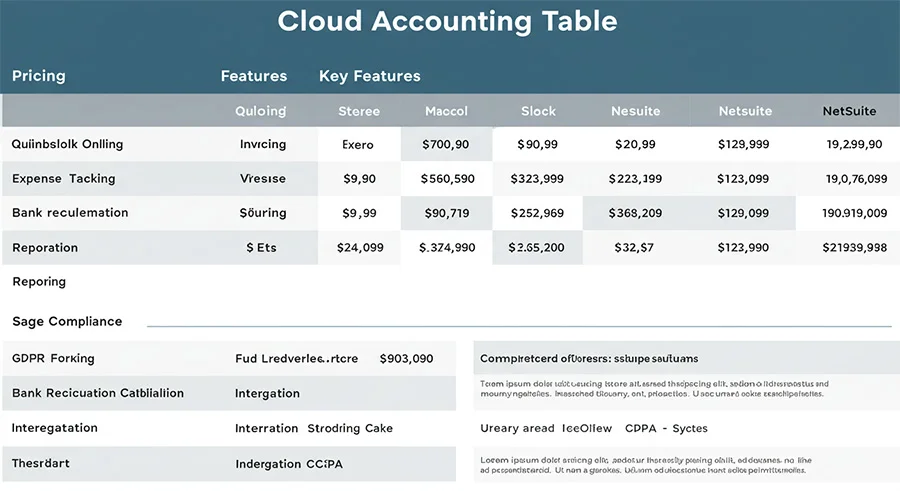Click the Slock column header
The height and width of the screenshot is (491, 900).
[x=538, y=111]
